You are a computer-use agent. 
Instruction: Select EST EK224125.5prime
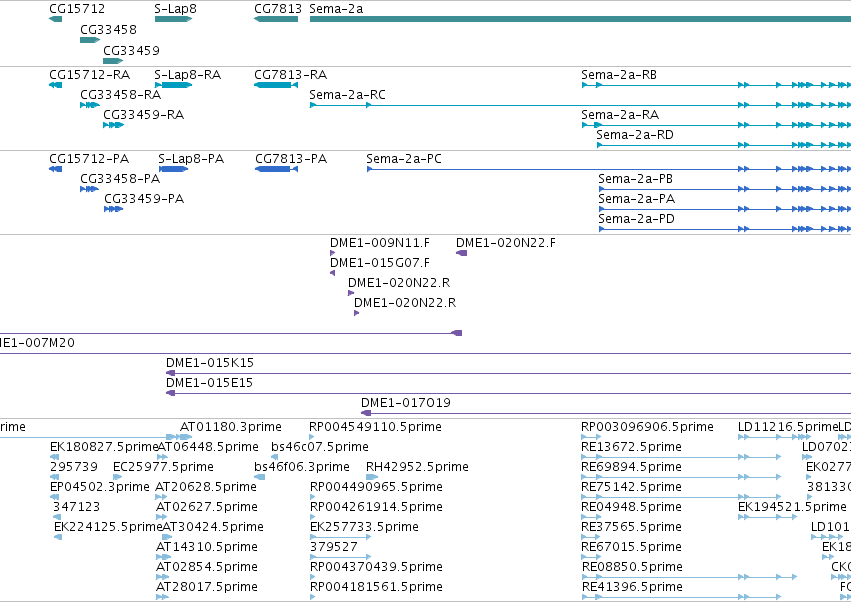click(108, 527)
